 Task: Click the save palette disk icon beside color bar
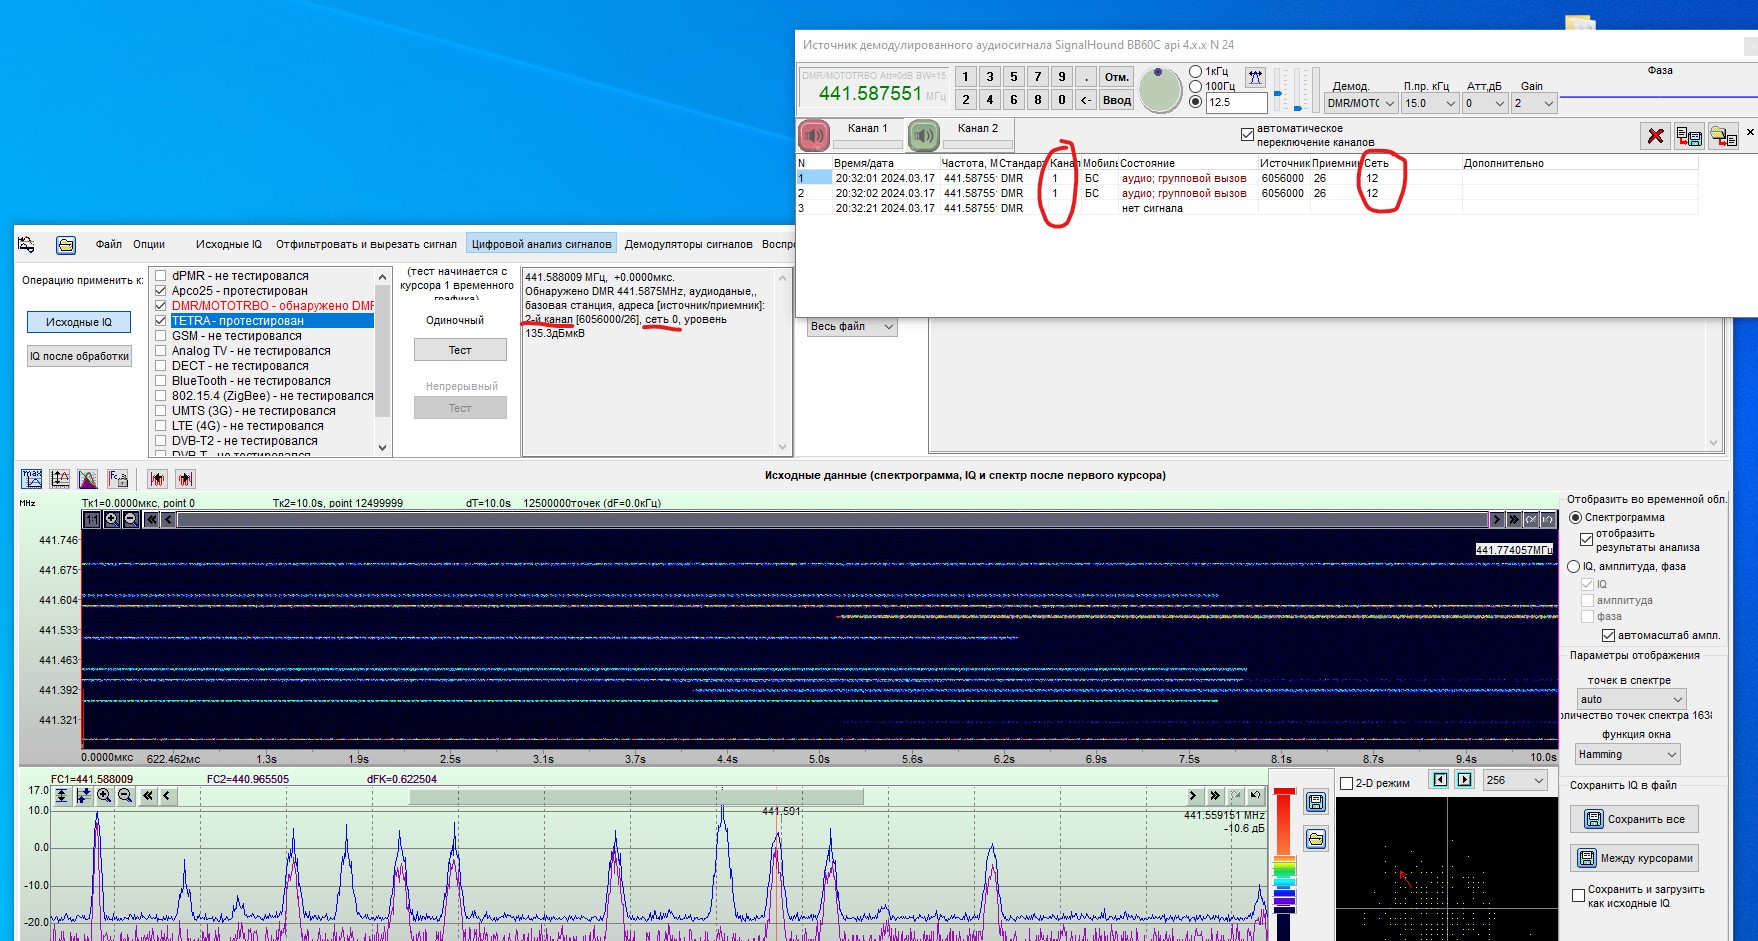click(x=1316, y=802)
